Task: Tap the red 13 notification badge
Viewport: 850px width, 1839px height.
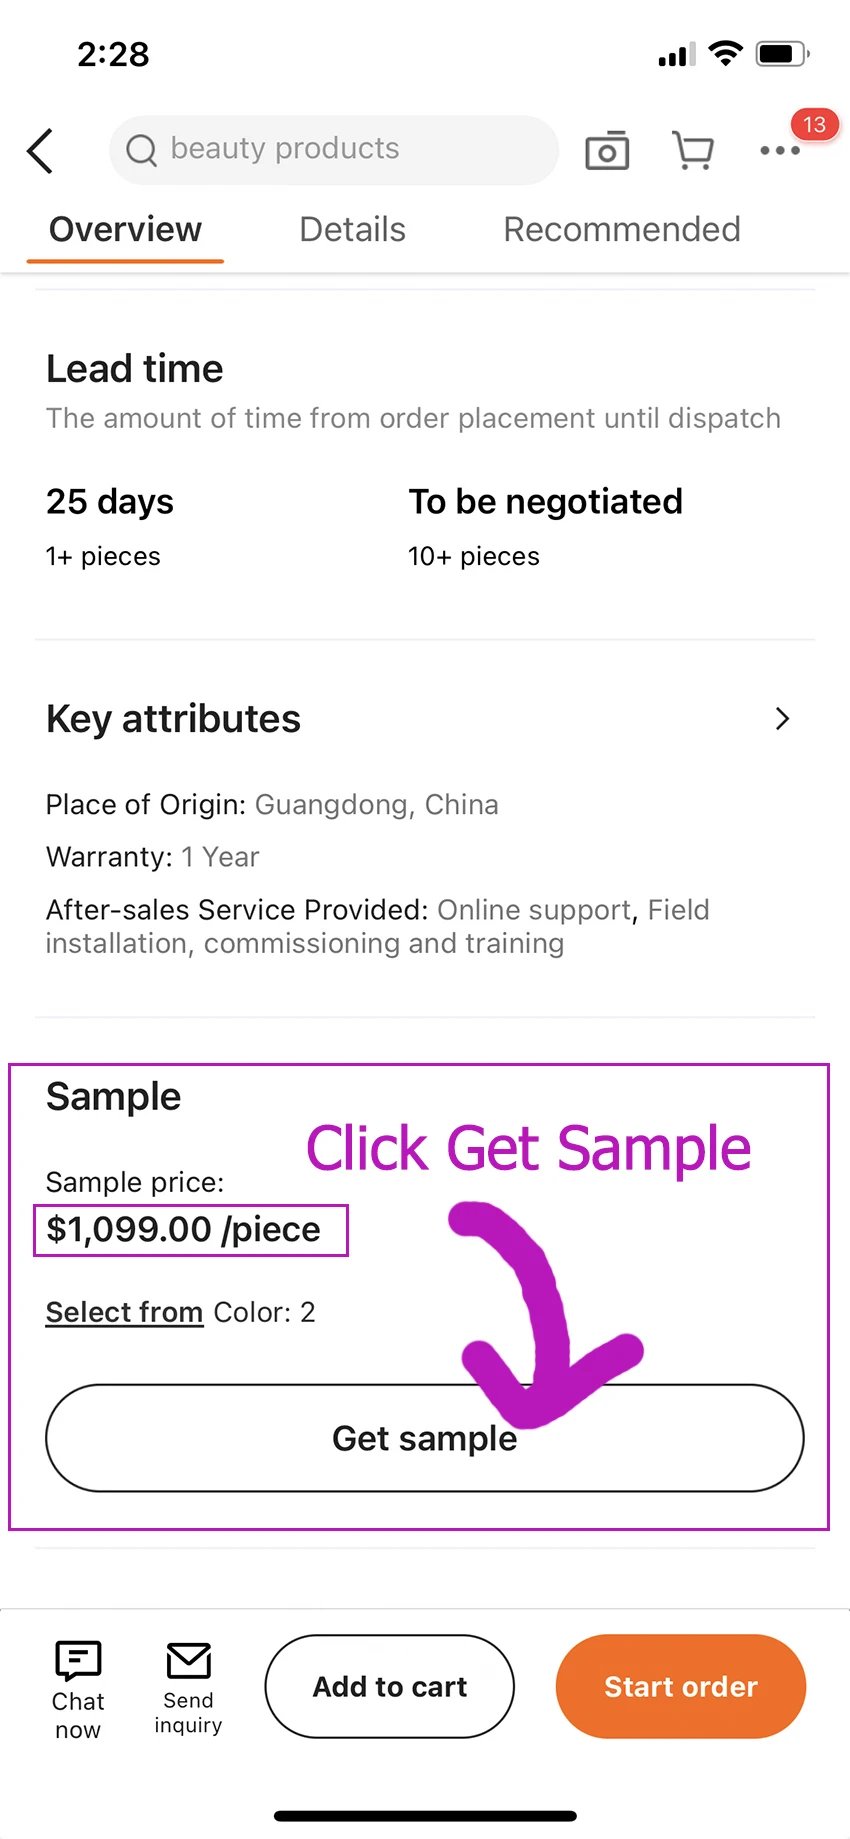Action: pyautogui.click(x=814, y=125)
